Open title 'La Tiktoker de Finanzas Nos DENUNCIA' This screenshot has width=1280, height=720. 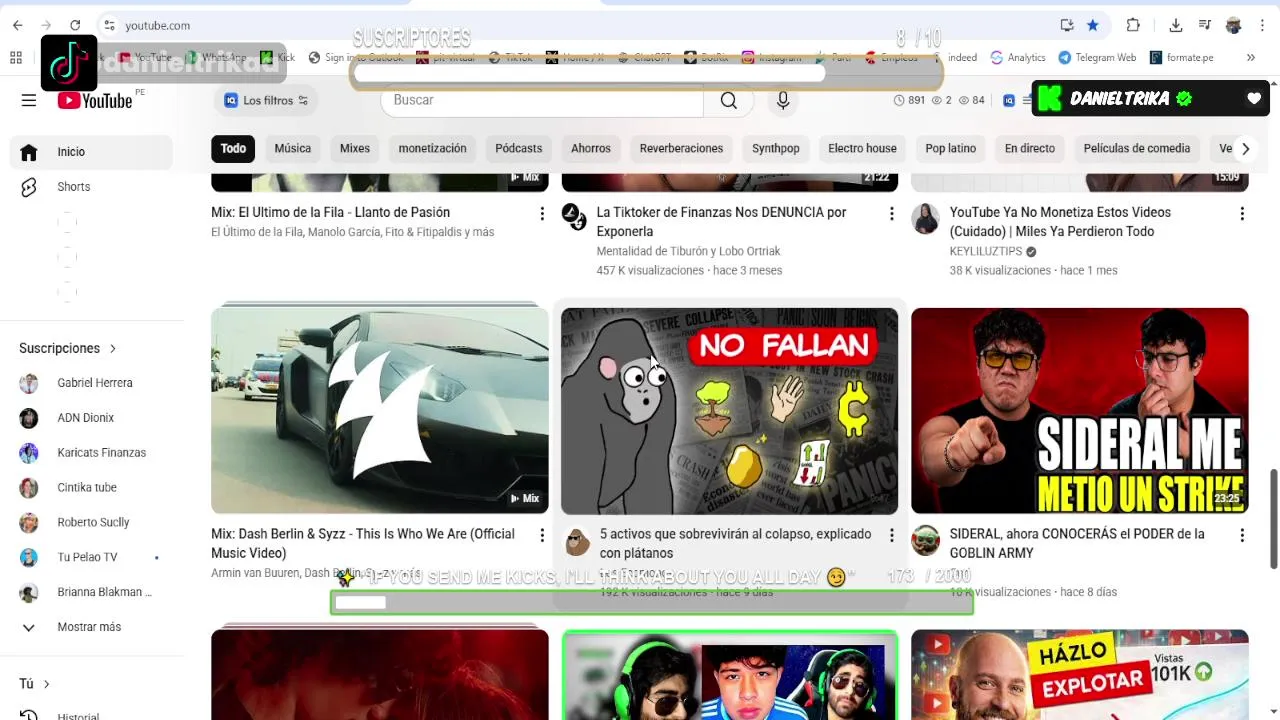(x=721, y=221)
